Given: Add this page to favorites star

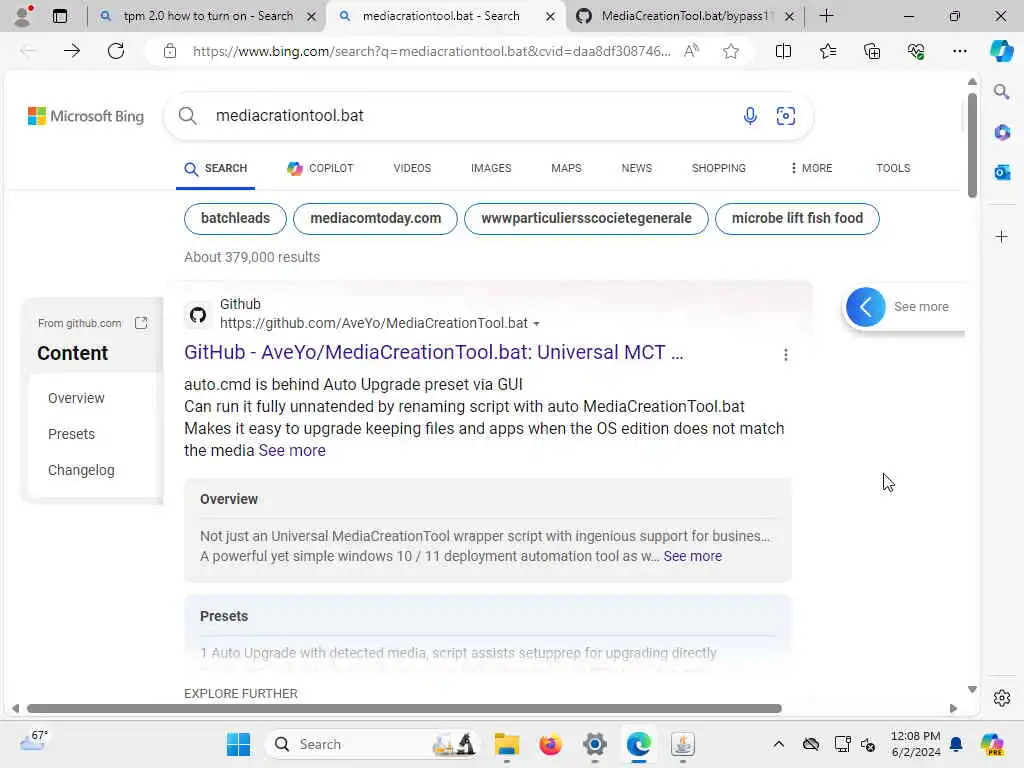Looking at the screenshot, I should (x=731, y=51).
